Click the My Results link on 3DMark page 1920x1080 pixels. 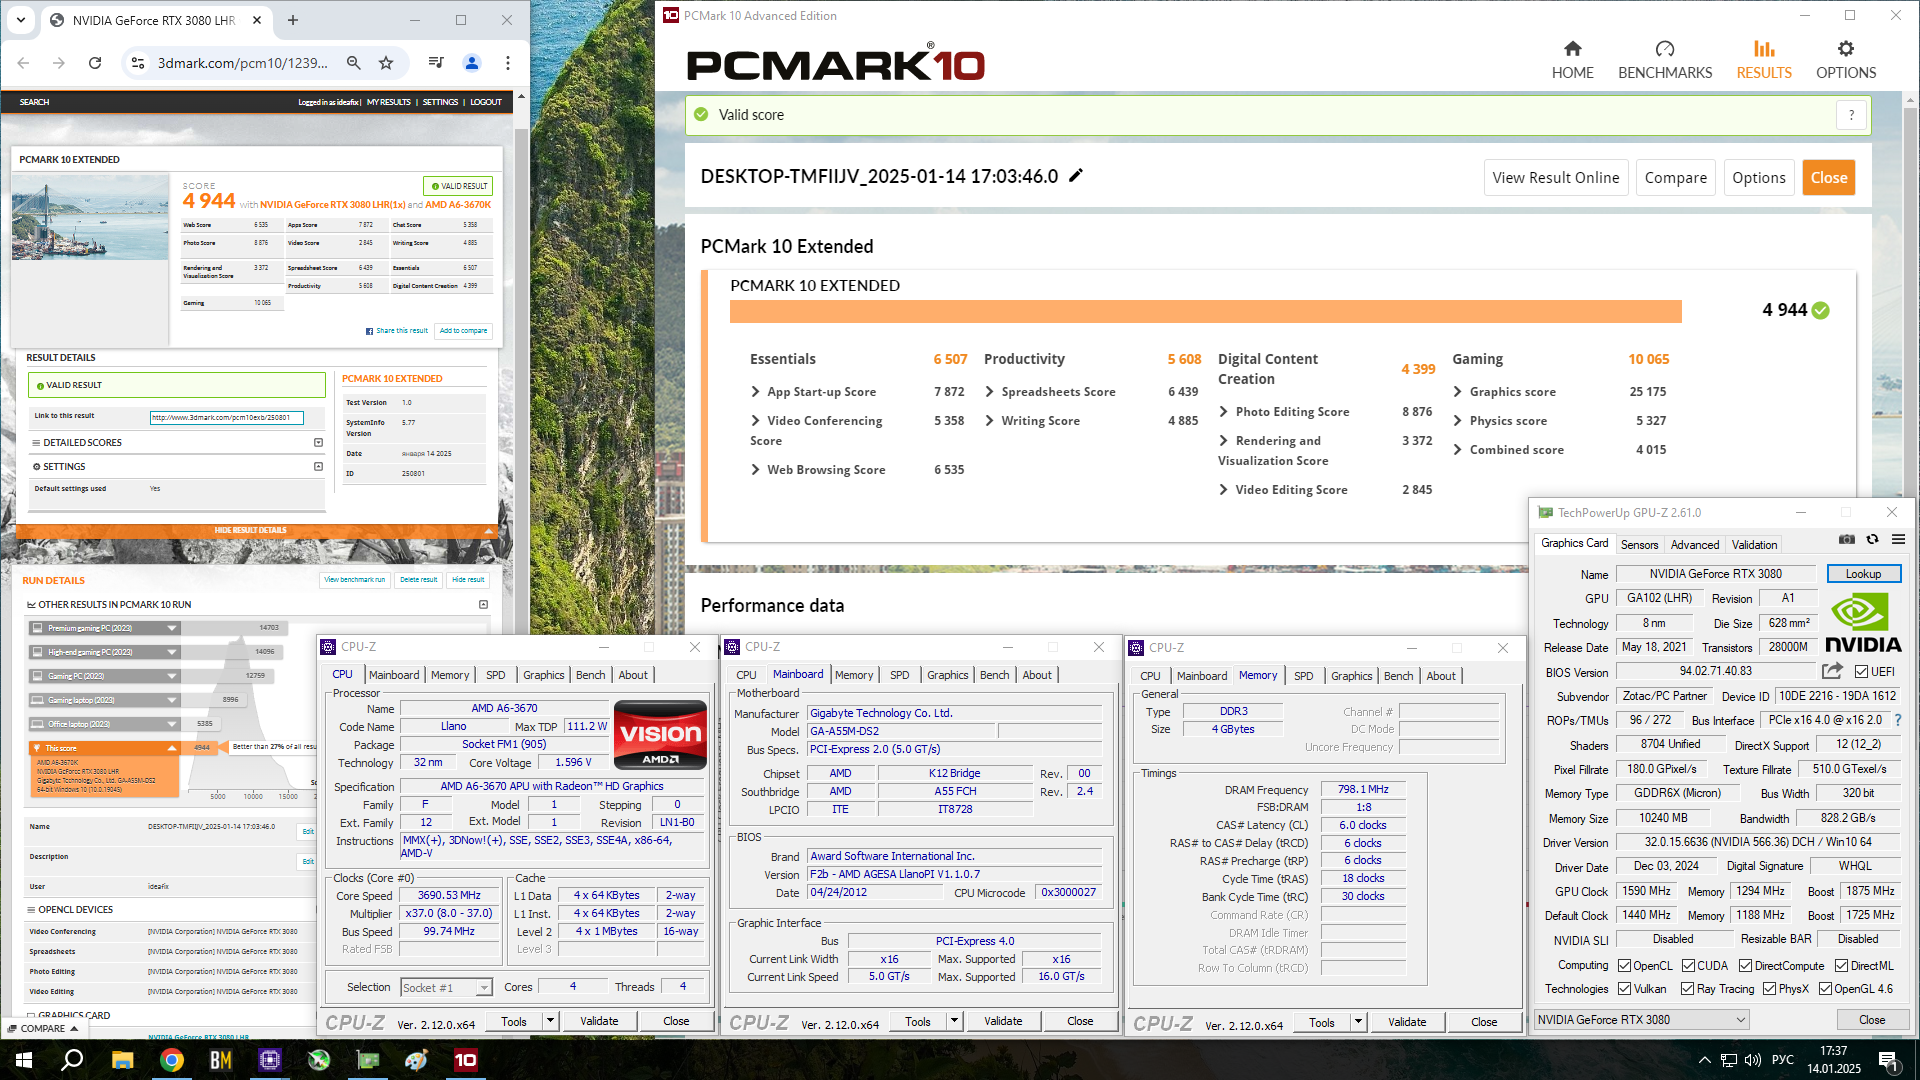point(388,102)
